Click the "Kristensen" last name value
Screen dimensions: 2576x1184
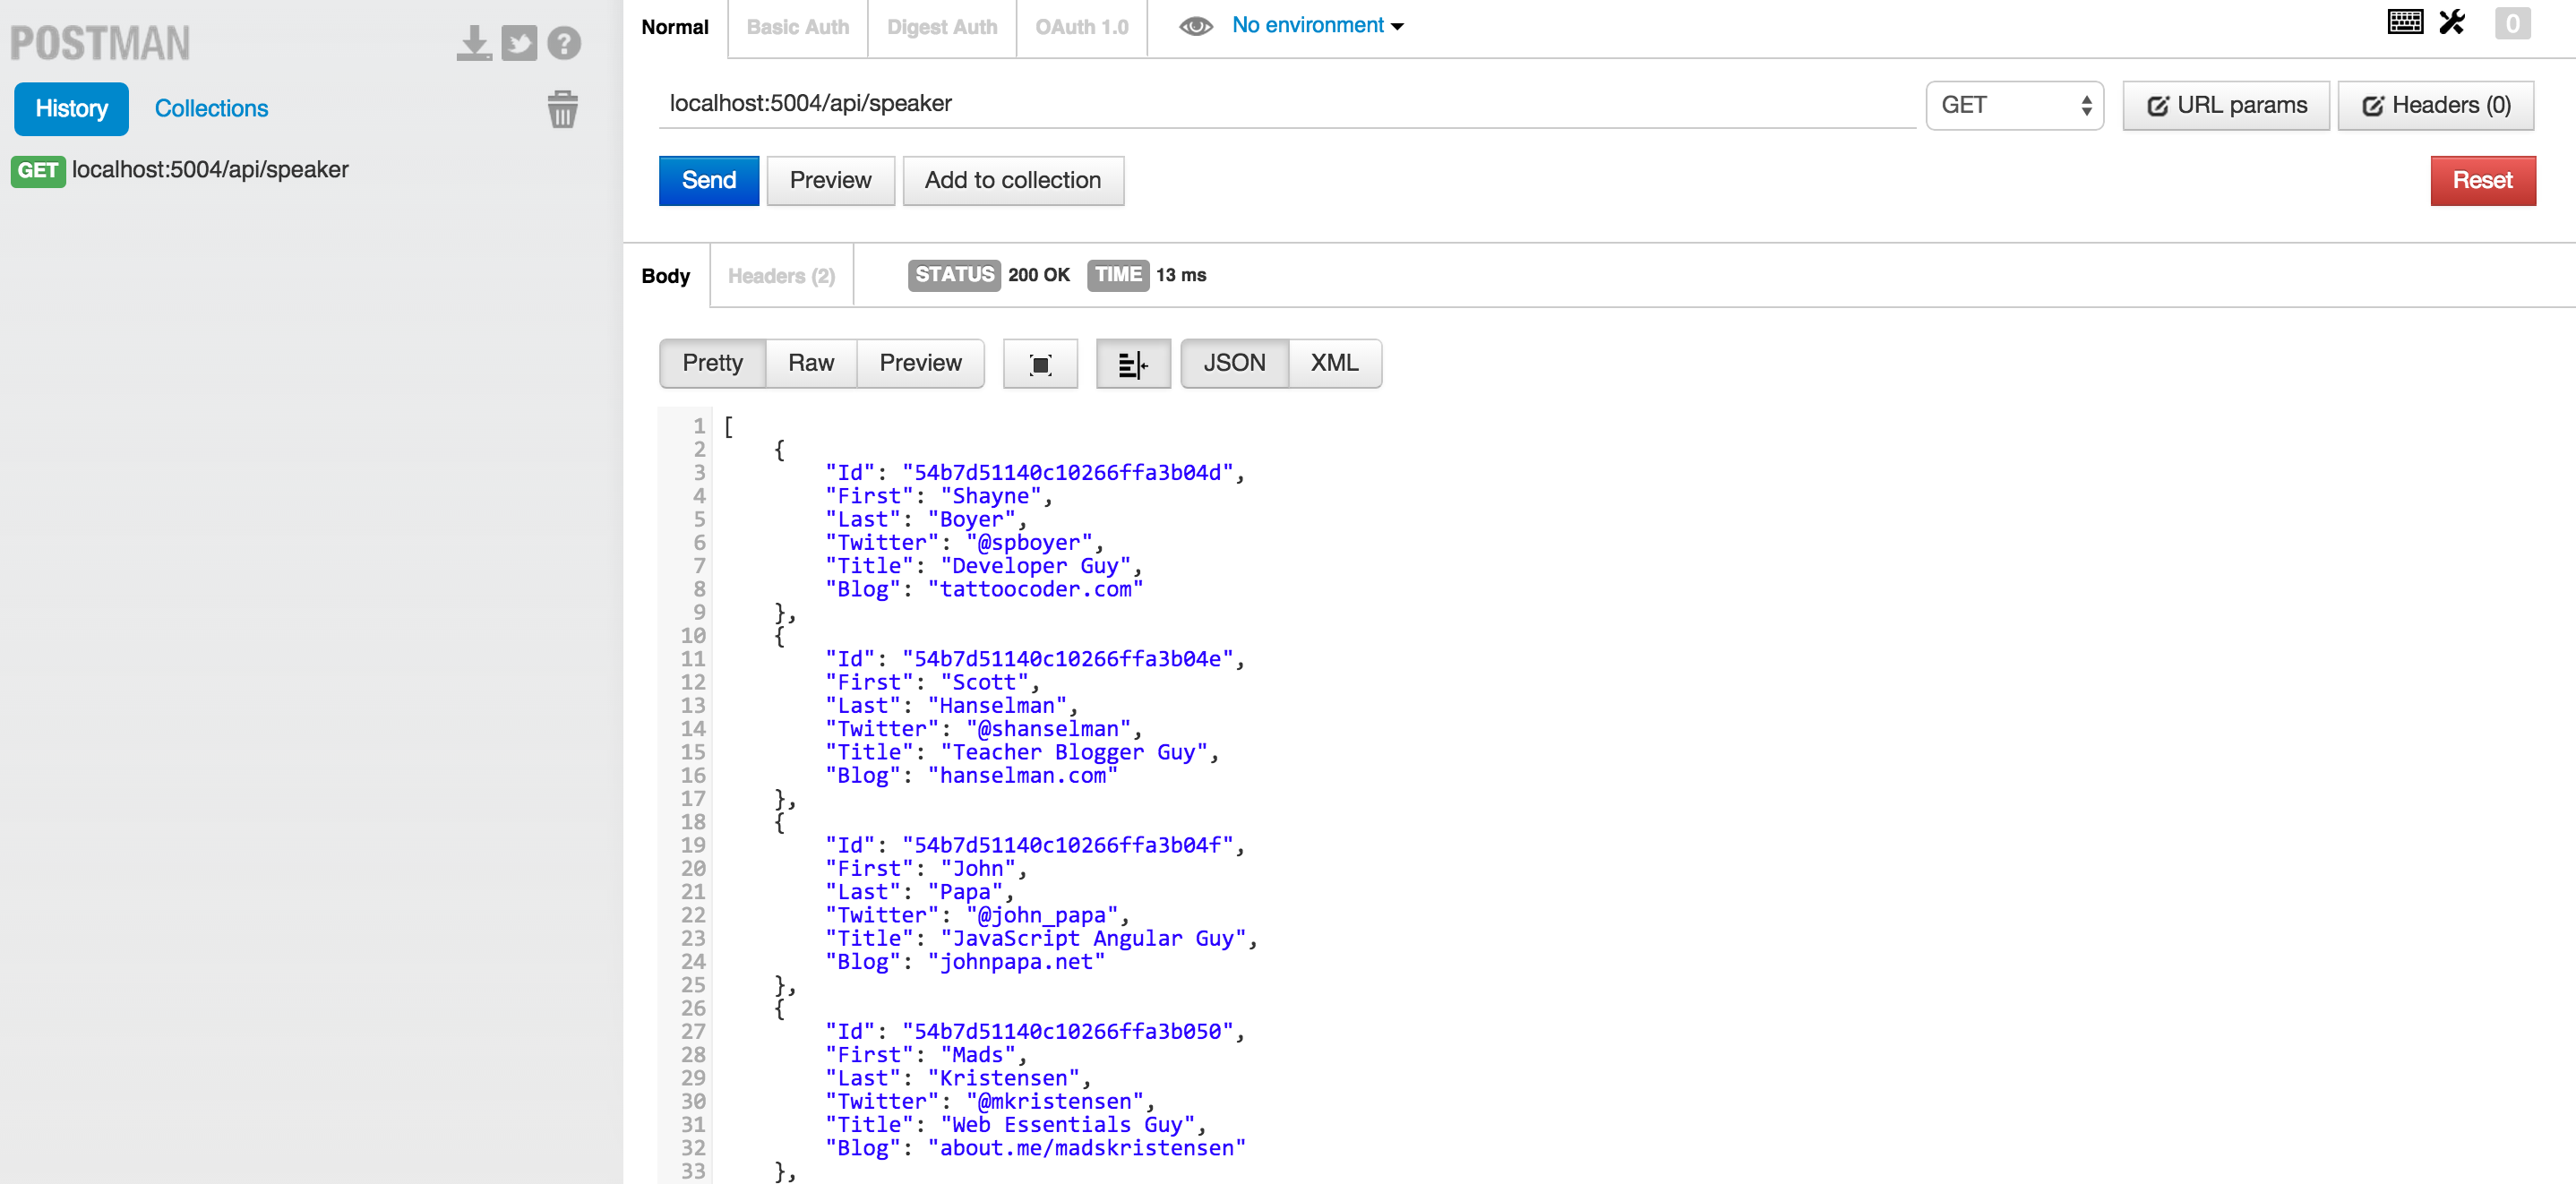(x=1004, y=1079)
